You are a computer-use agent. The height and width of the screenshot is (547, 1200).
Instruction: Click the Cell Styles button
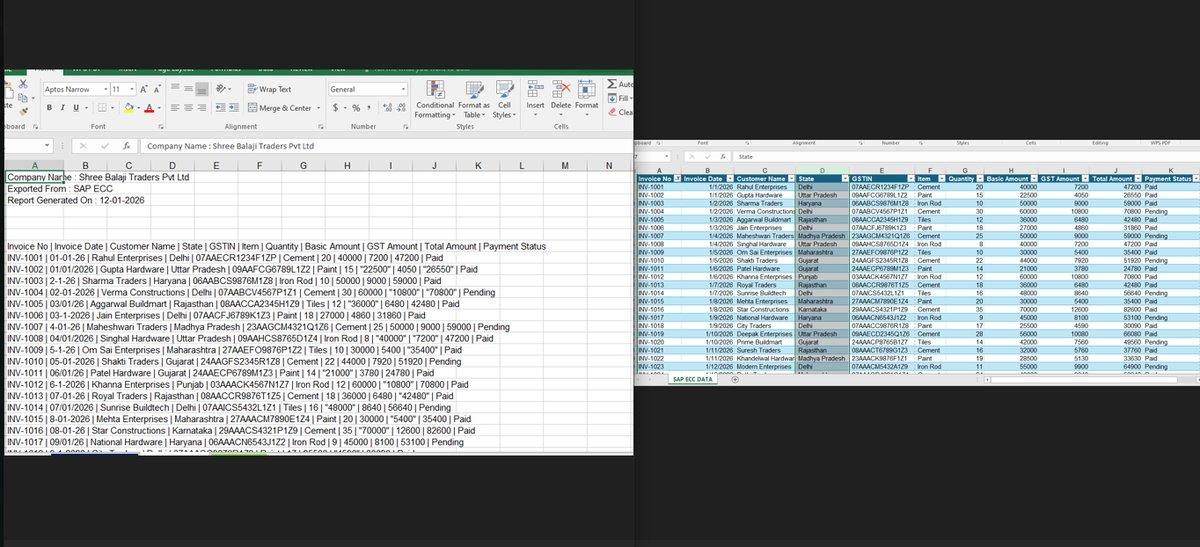(x=504, y=100)
